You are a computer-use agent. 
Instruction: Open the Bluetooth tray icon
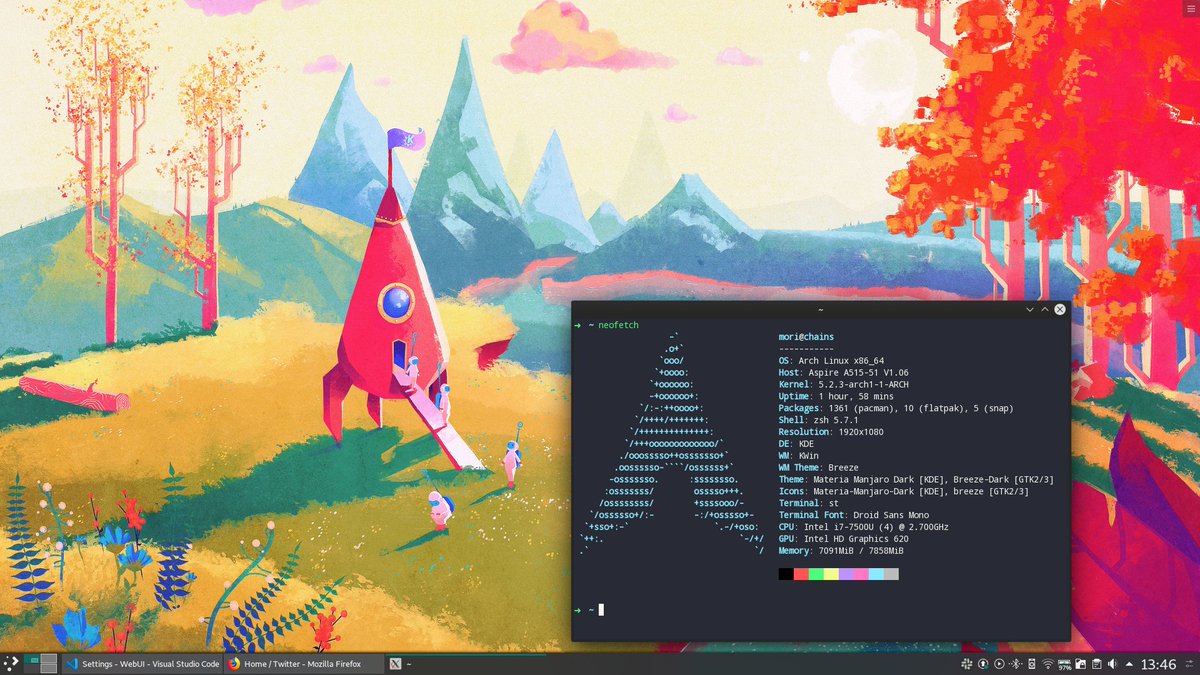tap(1015, 664)
